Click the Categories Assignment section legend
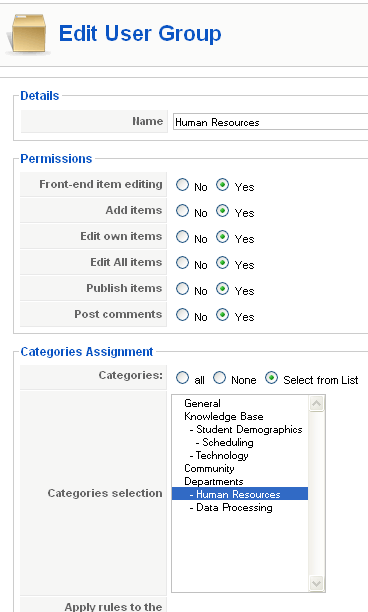 [x=87, y=352]
